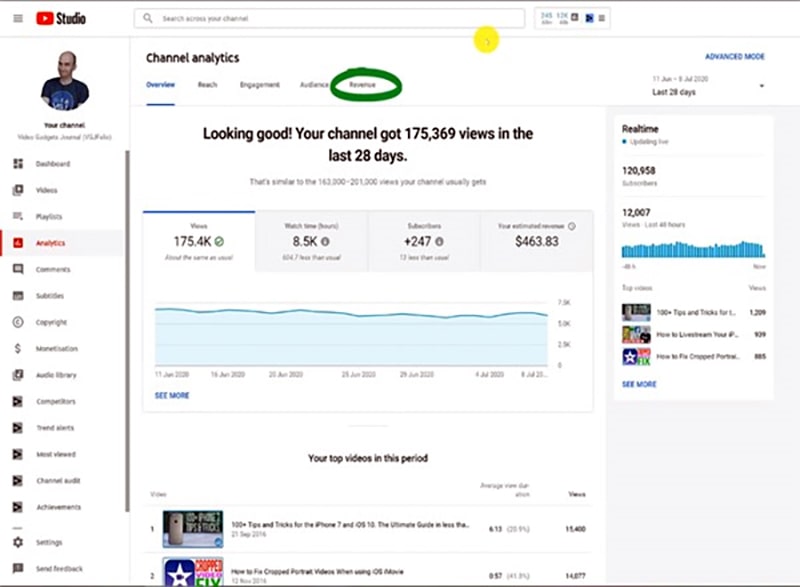The height and width of the screenshot is (587, 800).
Task: Open the Copyright sidebar icon
Action: coord(18,322)
